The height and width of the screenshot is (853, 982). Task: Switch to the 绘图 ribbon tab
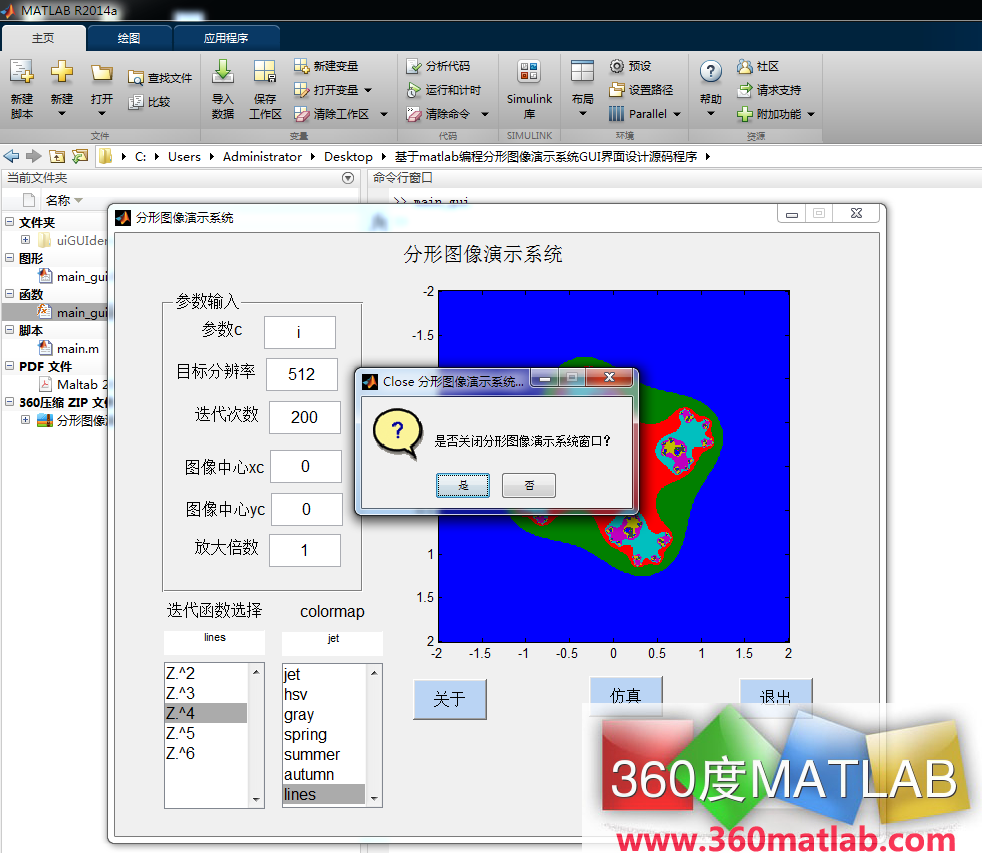click(x=129, y=36)
